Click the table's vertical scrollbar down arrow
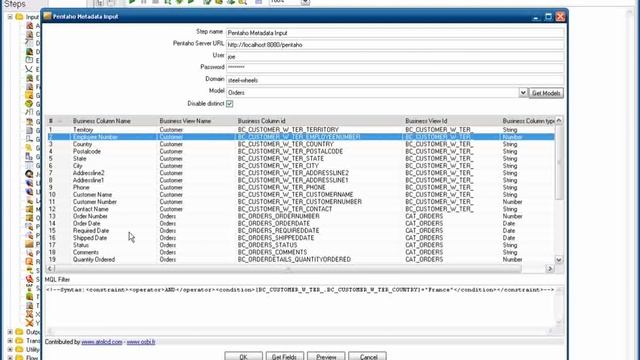This screenshot has height=360, width=640. tap(559, 260)
